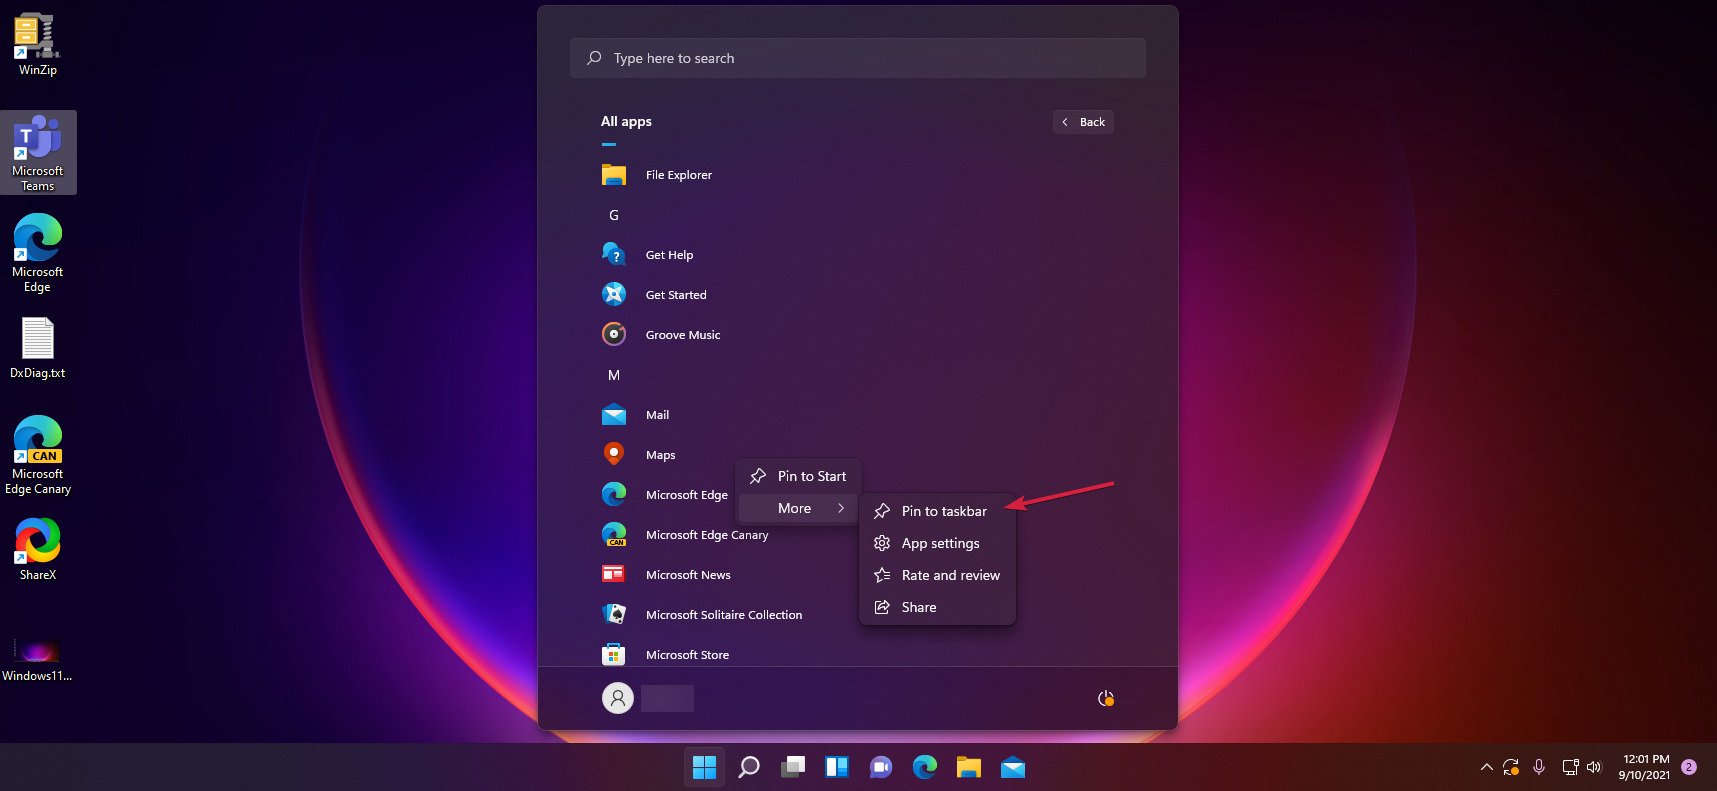
Task: Click the blurred username next to avatar
Action: click(x=668, y=698)
